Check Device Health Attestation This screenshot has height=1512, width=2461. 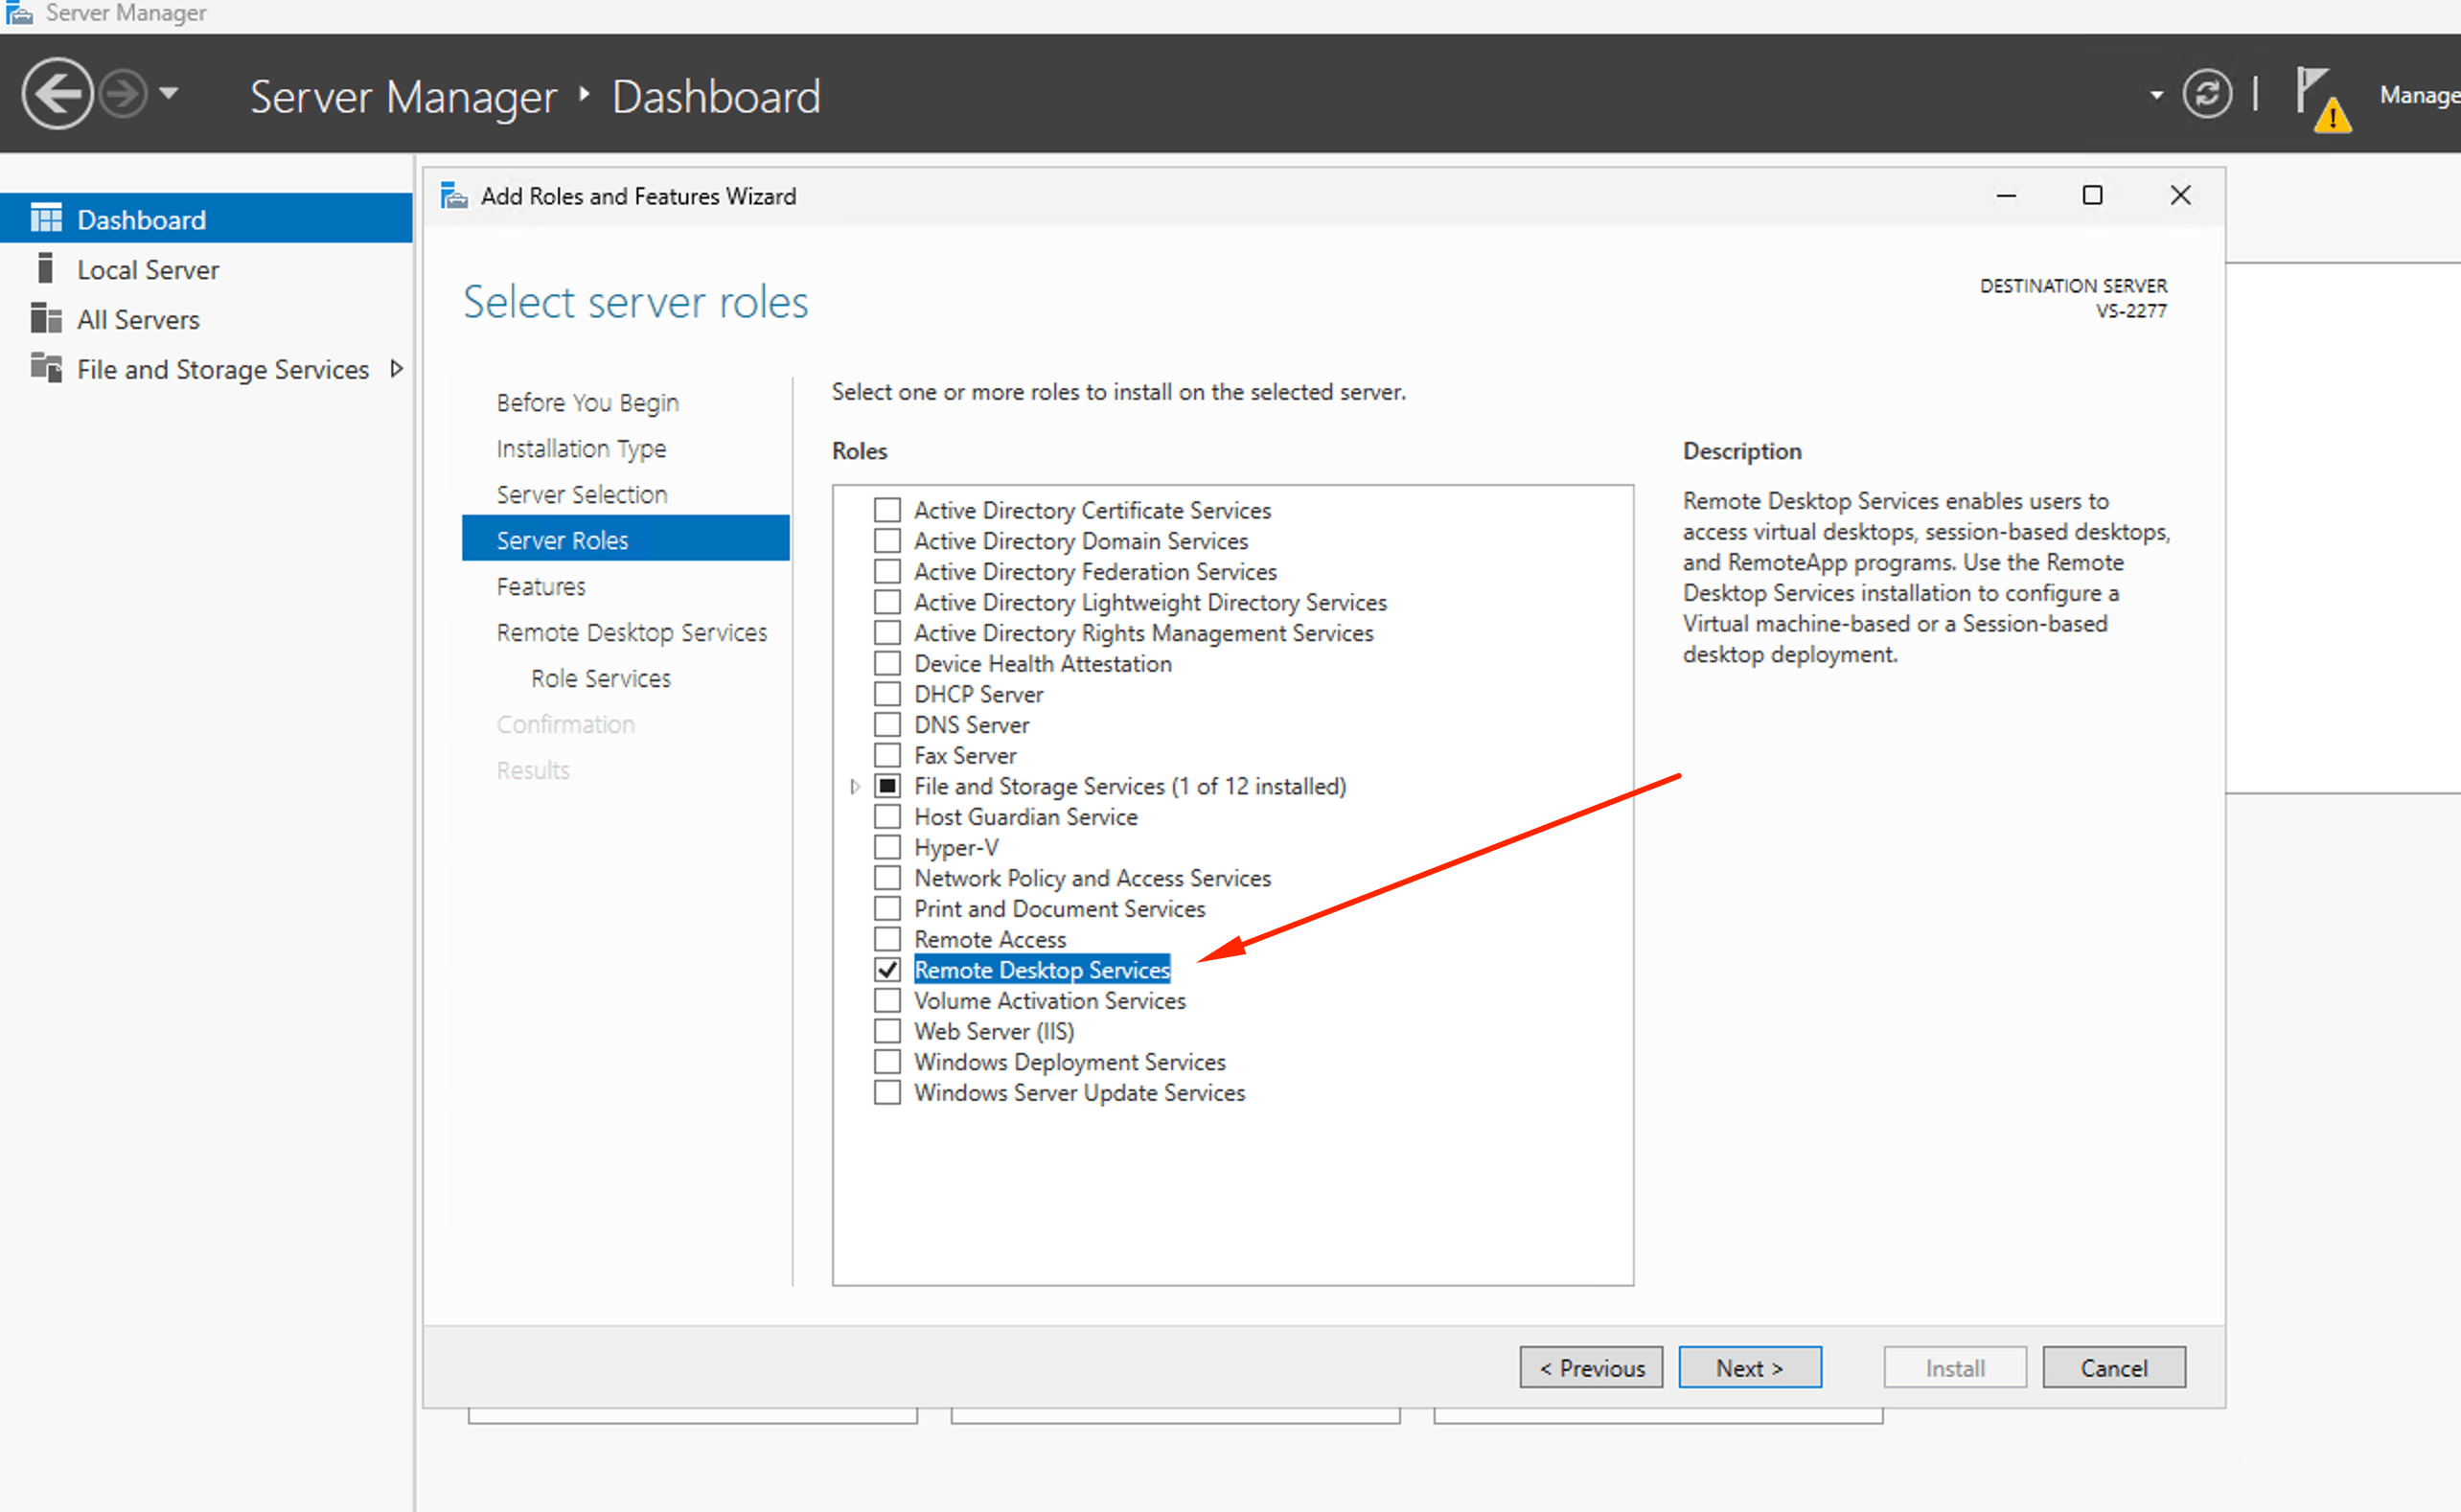887,663
